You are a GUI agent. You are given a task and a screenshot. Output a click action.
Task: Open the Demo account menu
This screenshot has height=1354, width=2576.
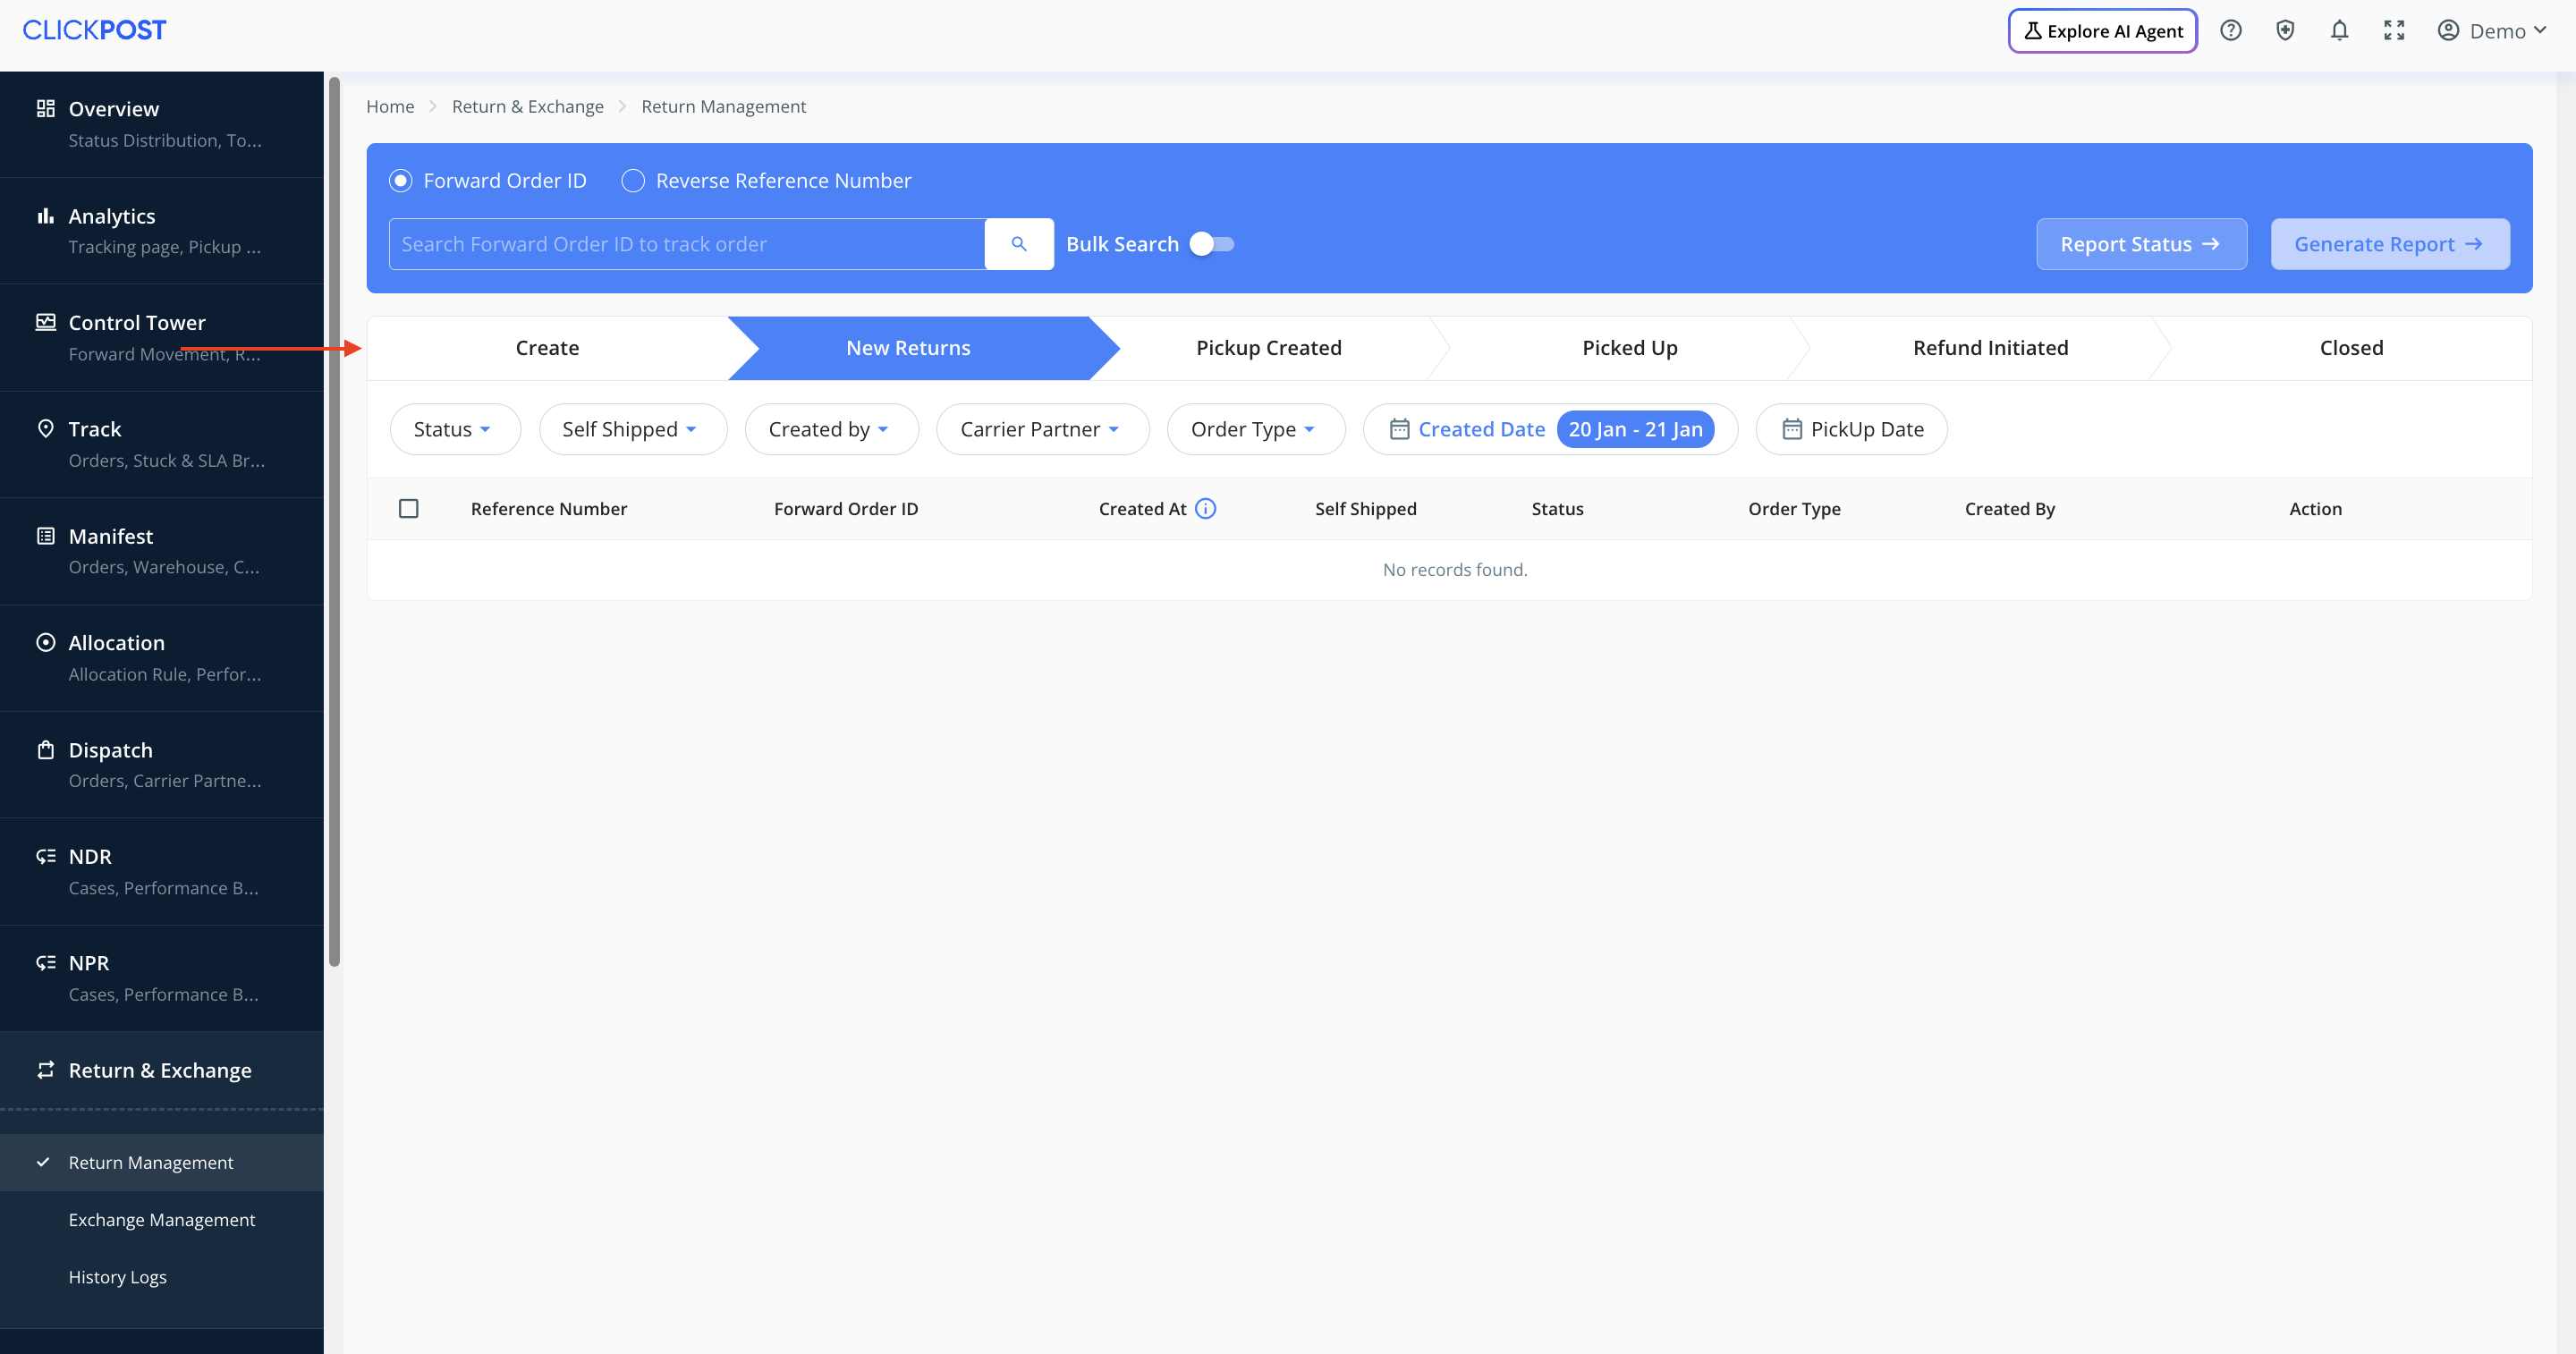point(2496,31)
